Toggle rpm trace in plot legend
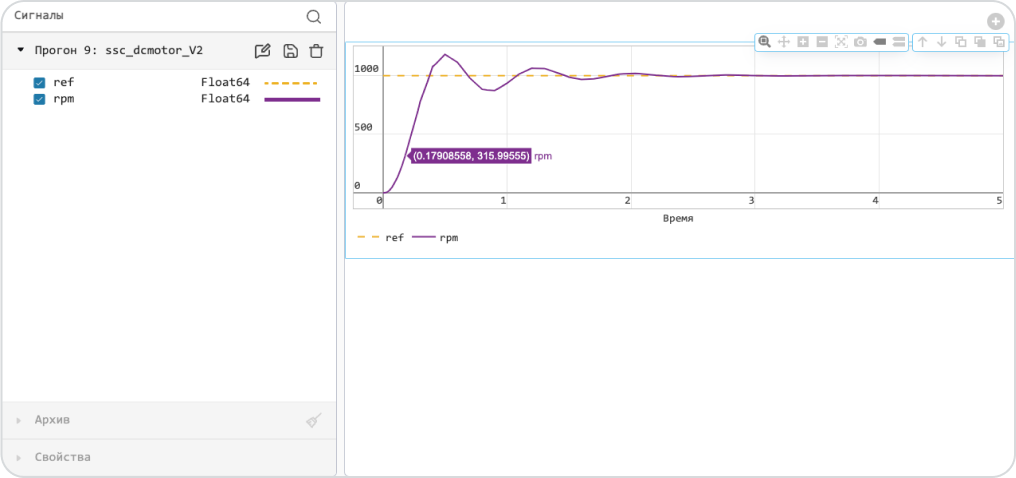This screenshot has width=1016, height=478. [x=435, y=238]
